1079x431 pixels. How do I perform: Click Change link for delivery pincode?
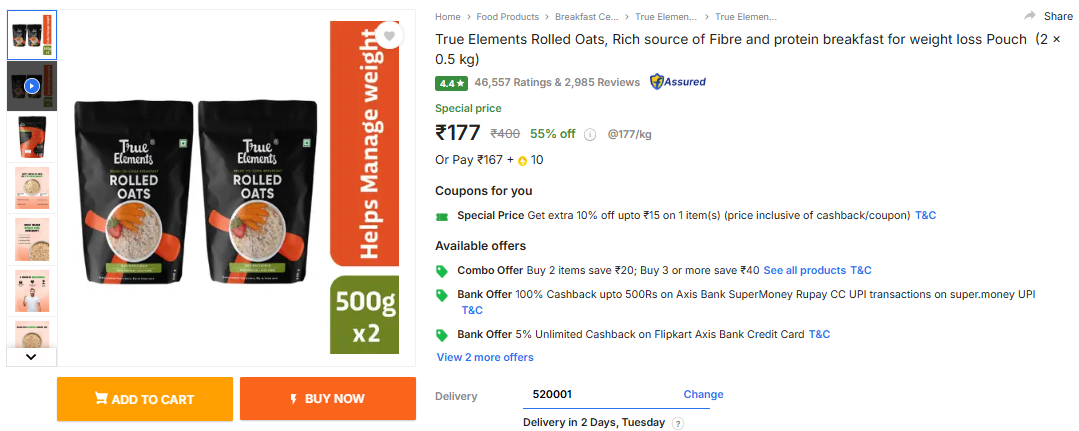click(x=703, y=394)
